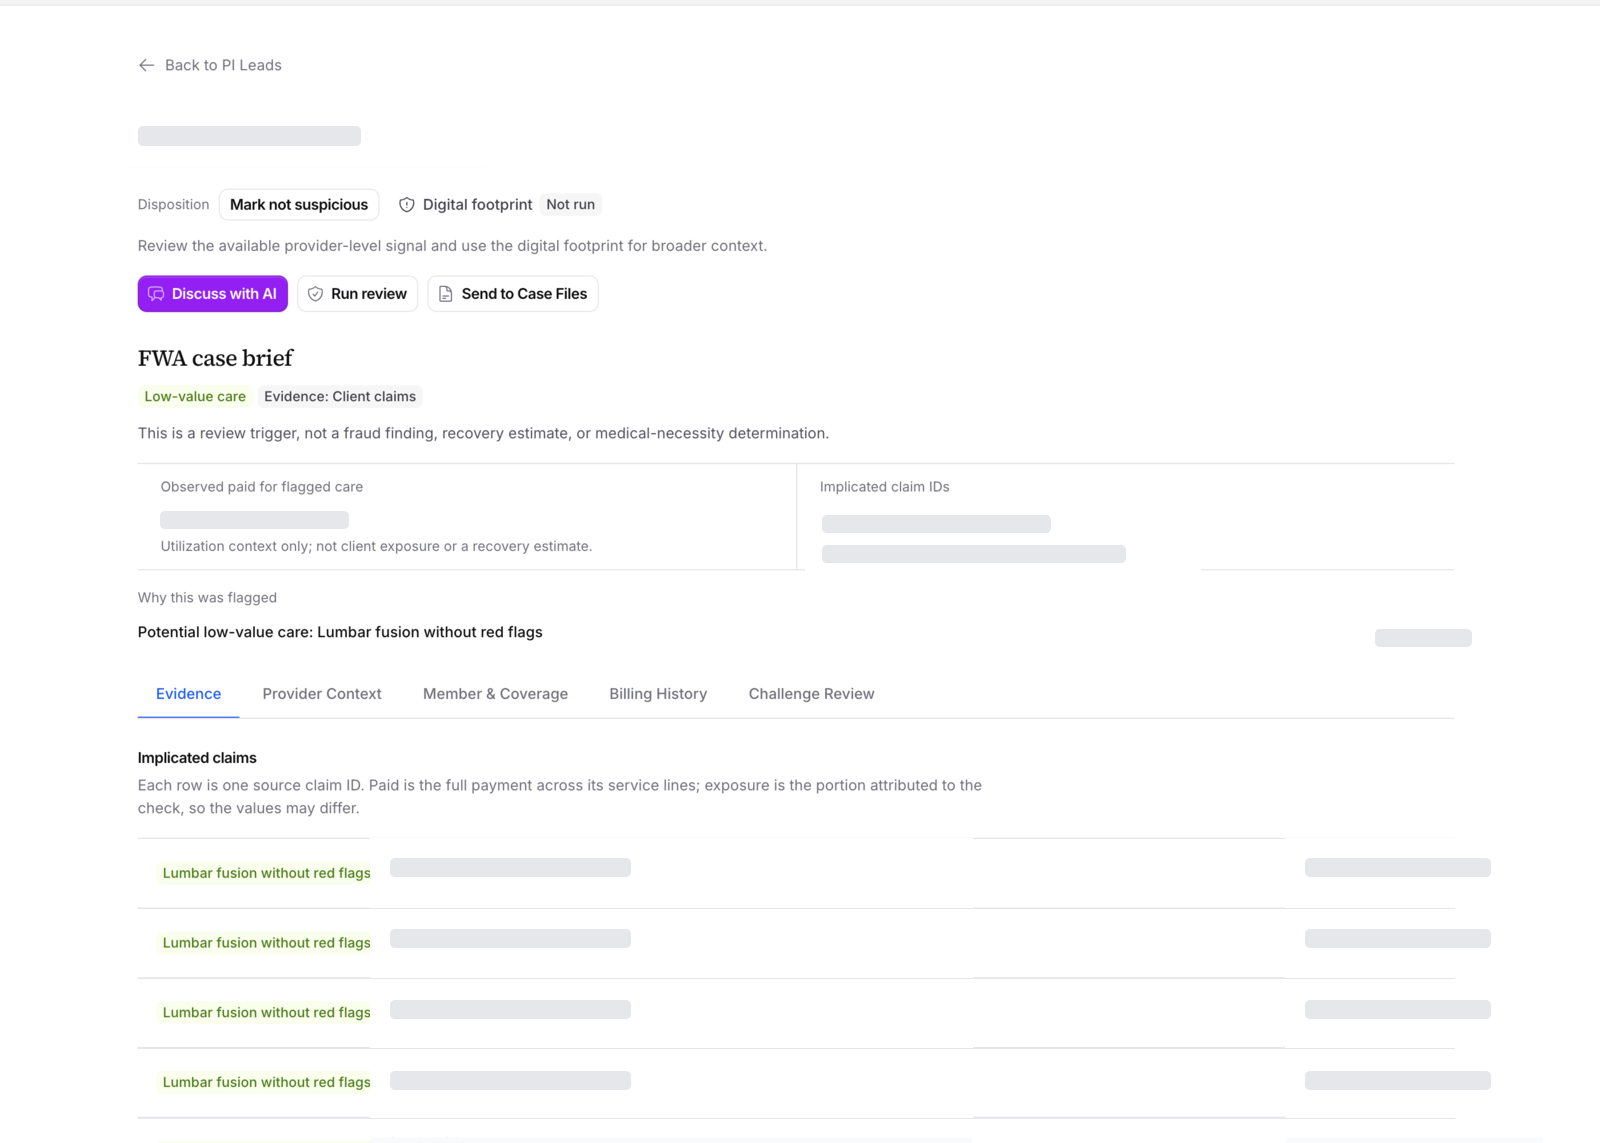Open the Challenge Review tab
This screenshot has height=1143, width=1600.
(x=811, y=694)
